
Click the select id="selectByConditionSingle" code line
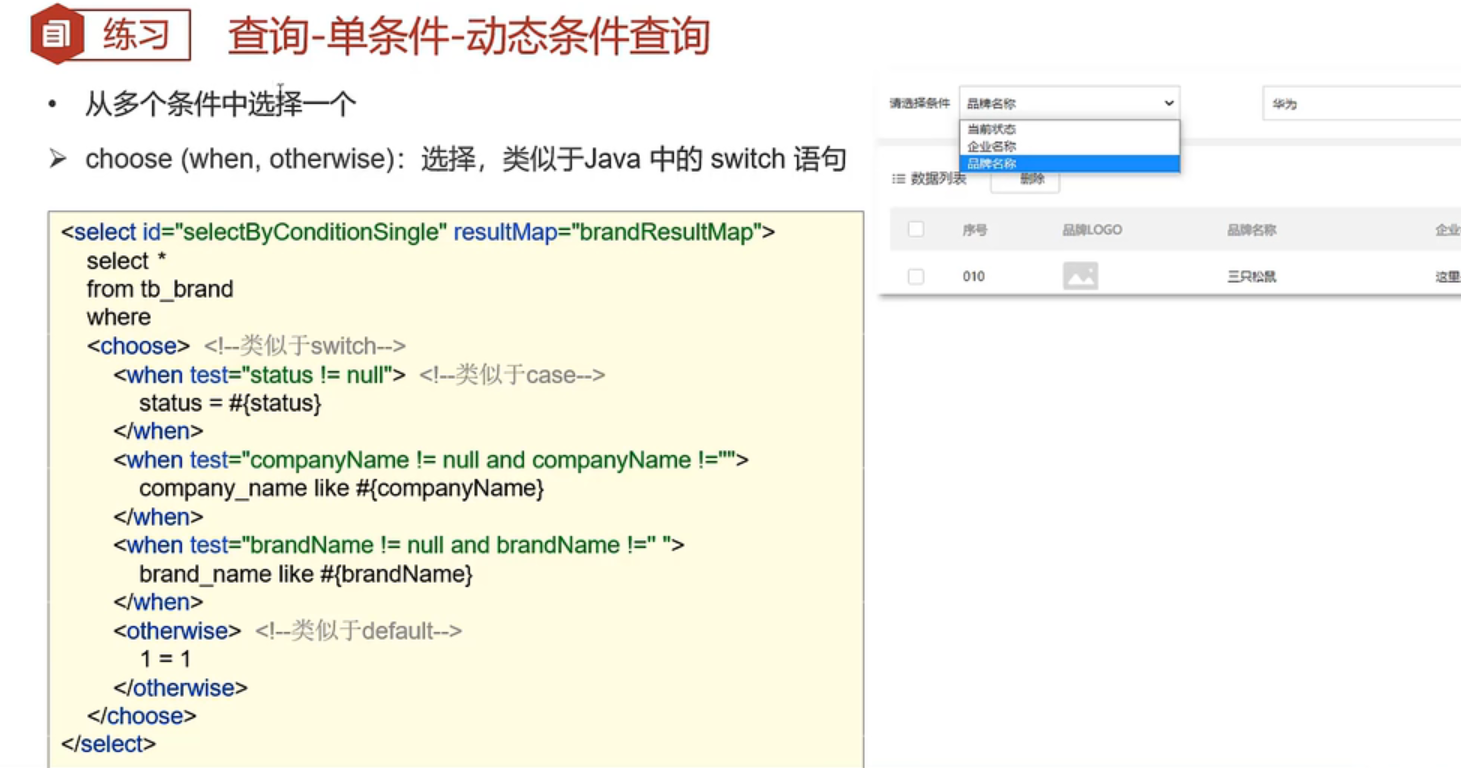point(418,232)
